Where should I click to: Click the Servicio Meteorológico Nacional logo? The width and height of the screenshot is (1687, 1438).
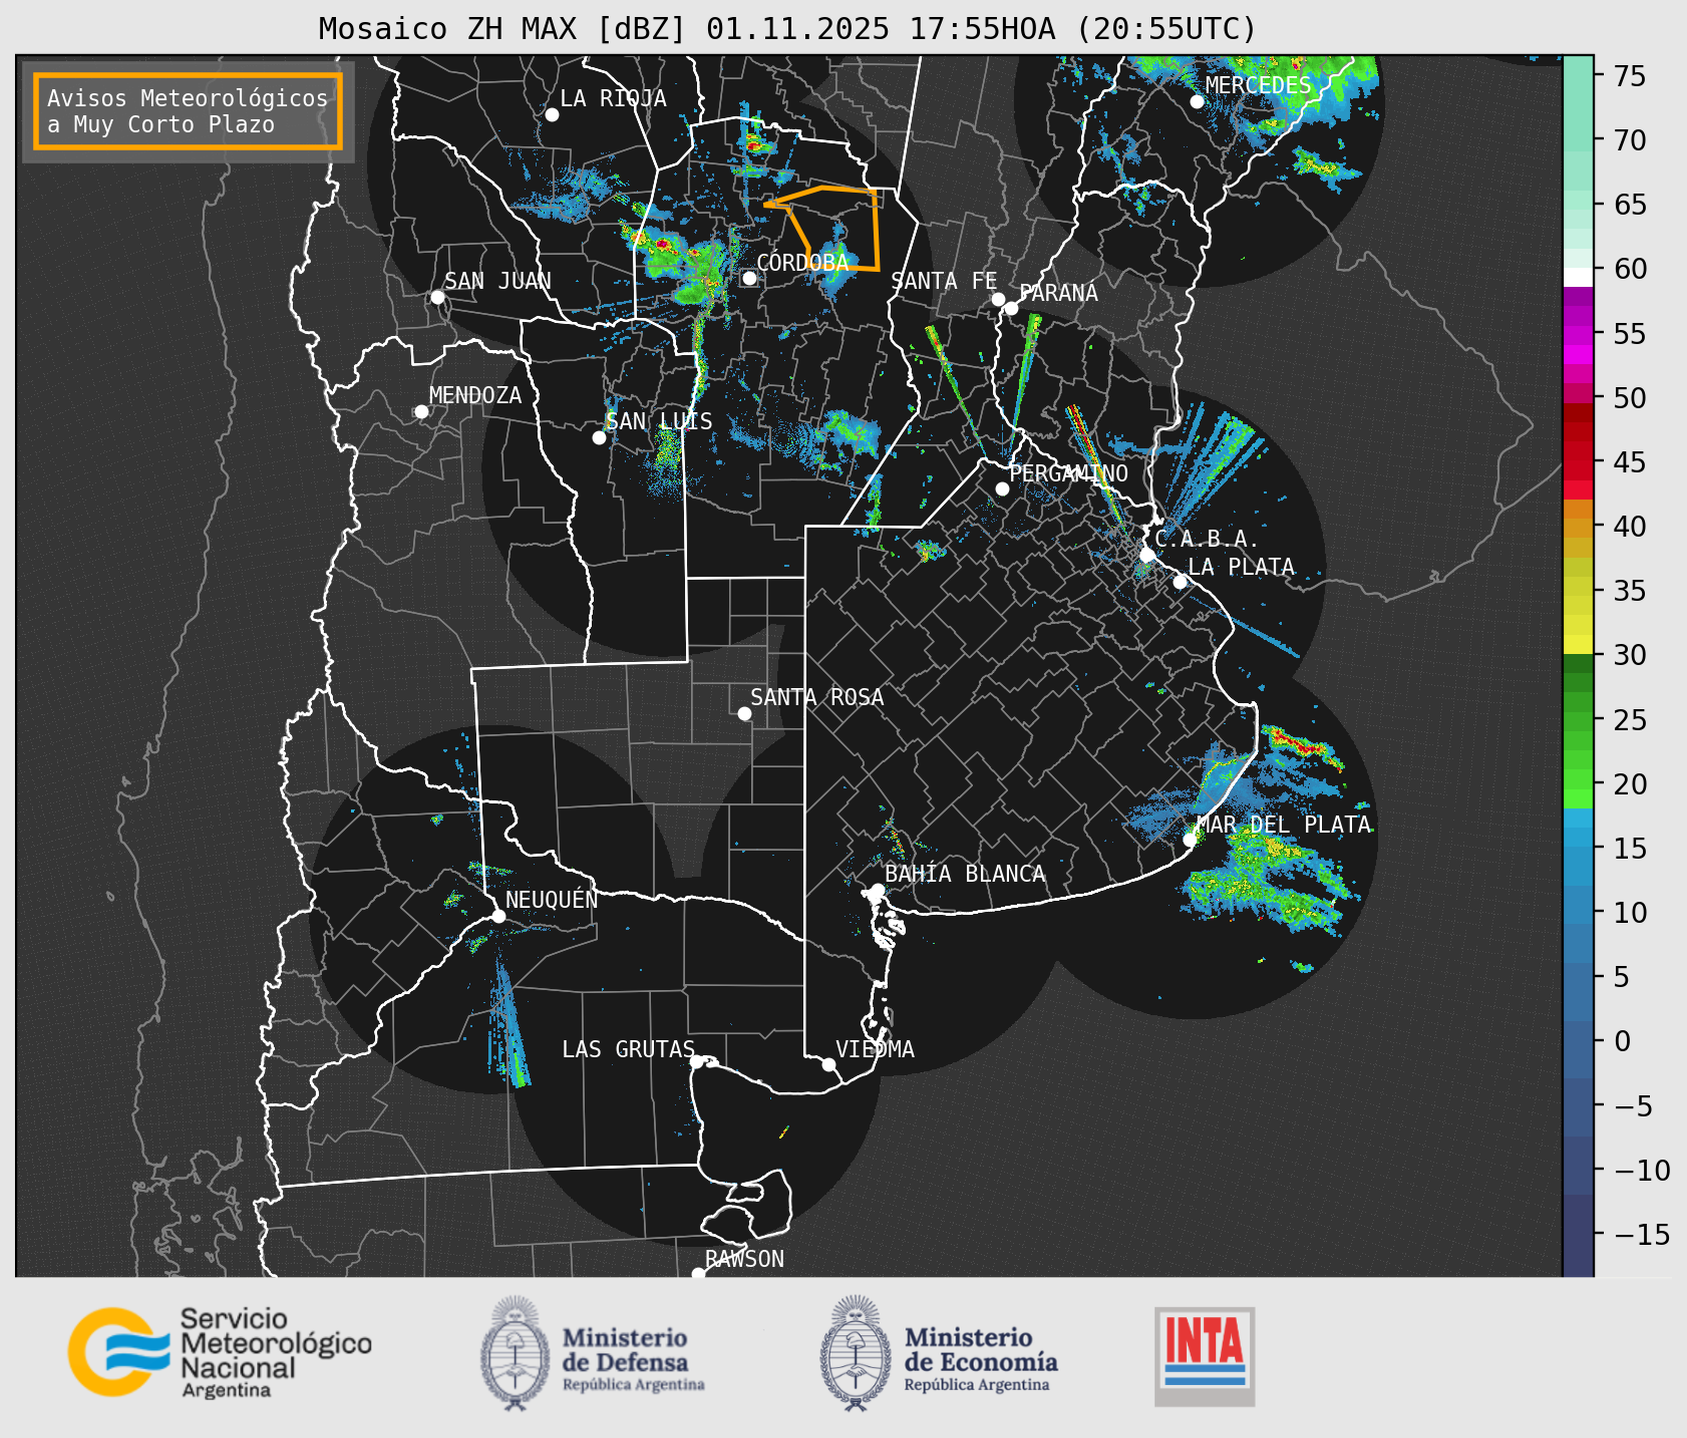[x=218, y=1352]
